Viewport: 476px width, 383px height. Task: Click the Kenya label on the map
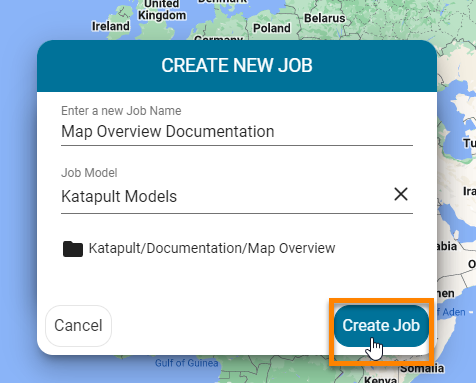tap(380, 380)
